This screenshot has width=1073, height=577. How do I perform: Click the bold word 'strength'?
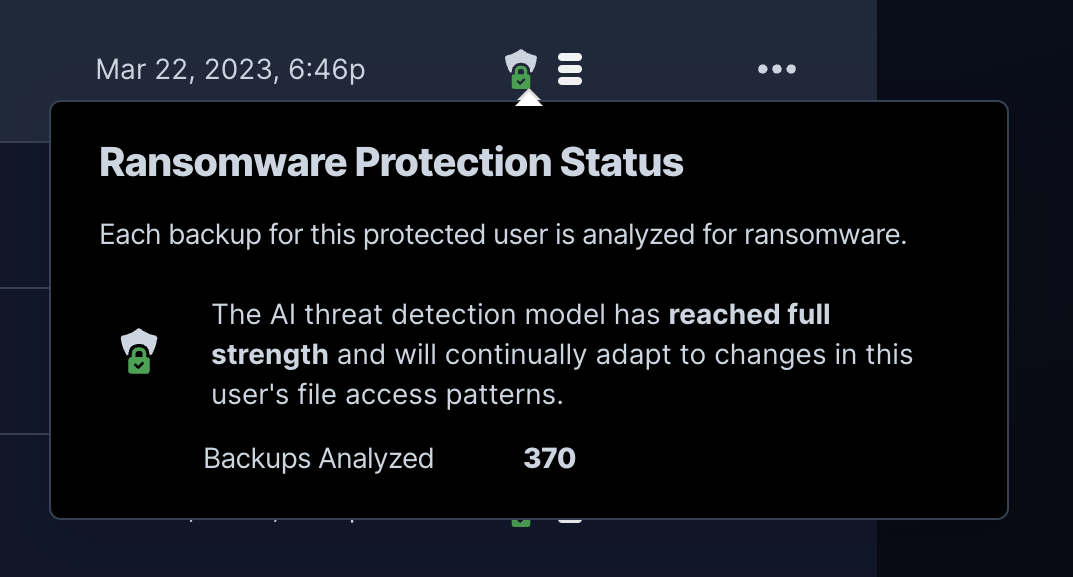(x=270, y=355)
